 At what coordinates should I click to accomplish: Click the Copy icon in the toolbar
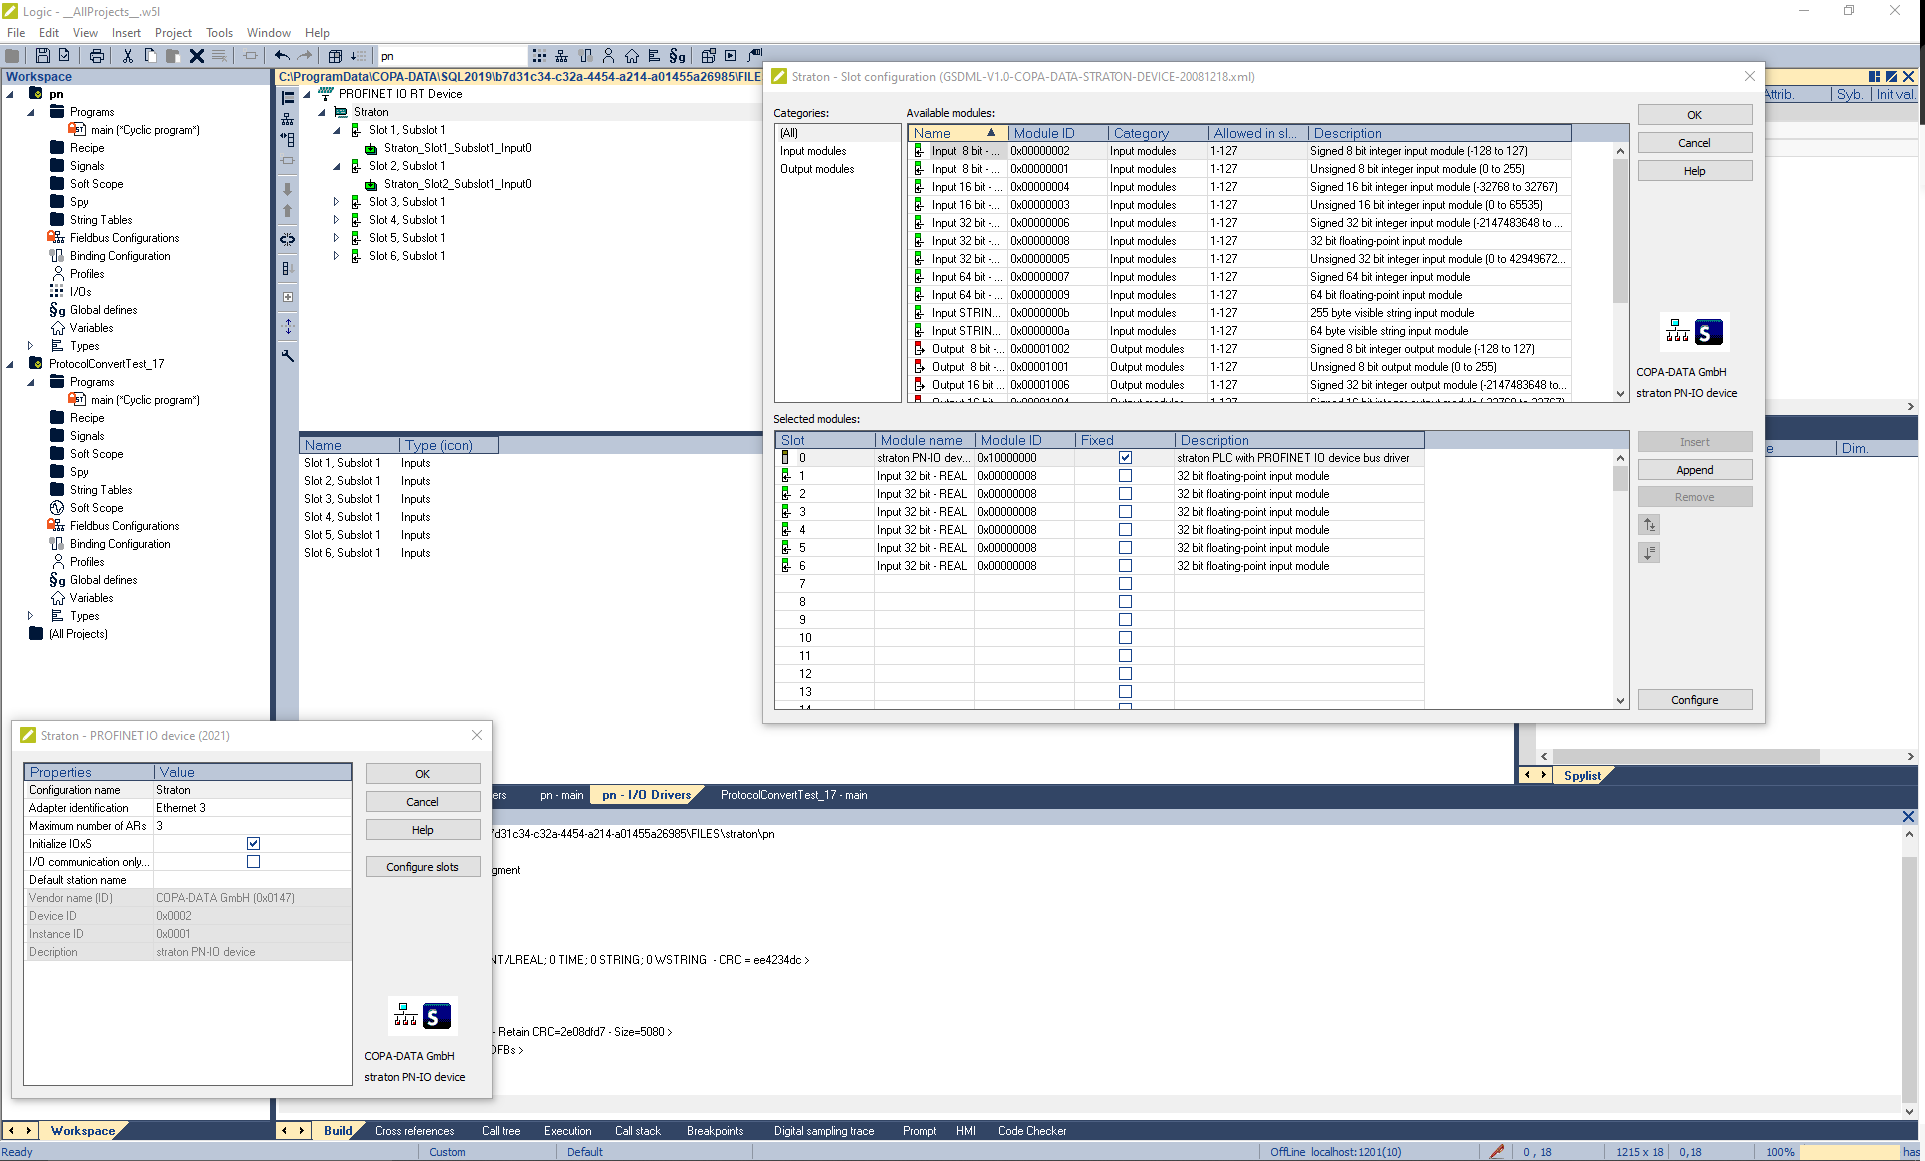(150, 56)
